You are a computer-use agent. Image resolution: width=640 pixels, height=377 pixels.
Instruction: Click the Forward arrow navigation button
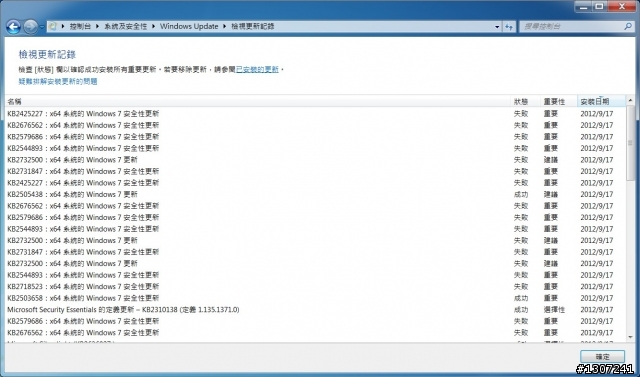tap(31, 27)
